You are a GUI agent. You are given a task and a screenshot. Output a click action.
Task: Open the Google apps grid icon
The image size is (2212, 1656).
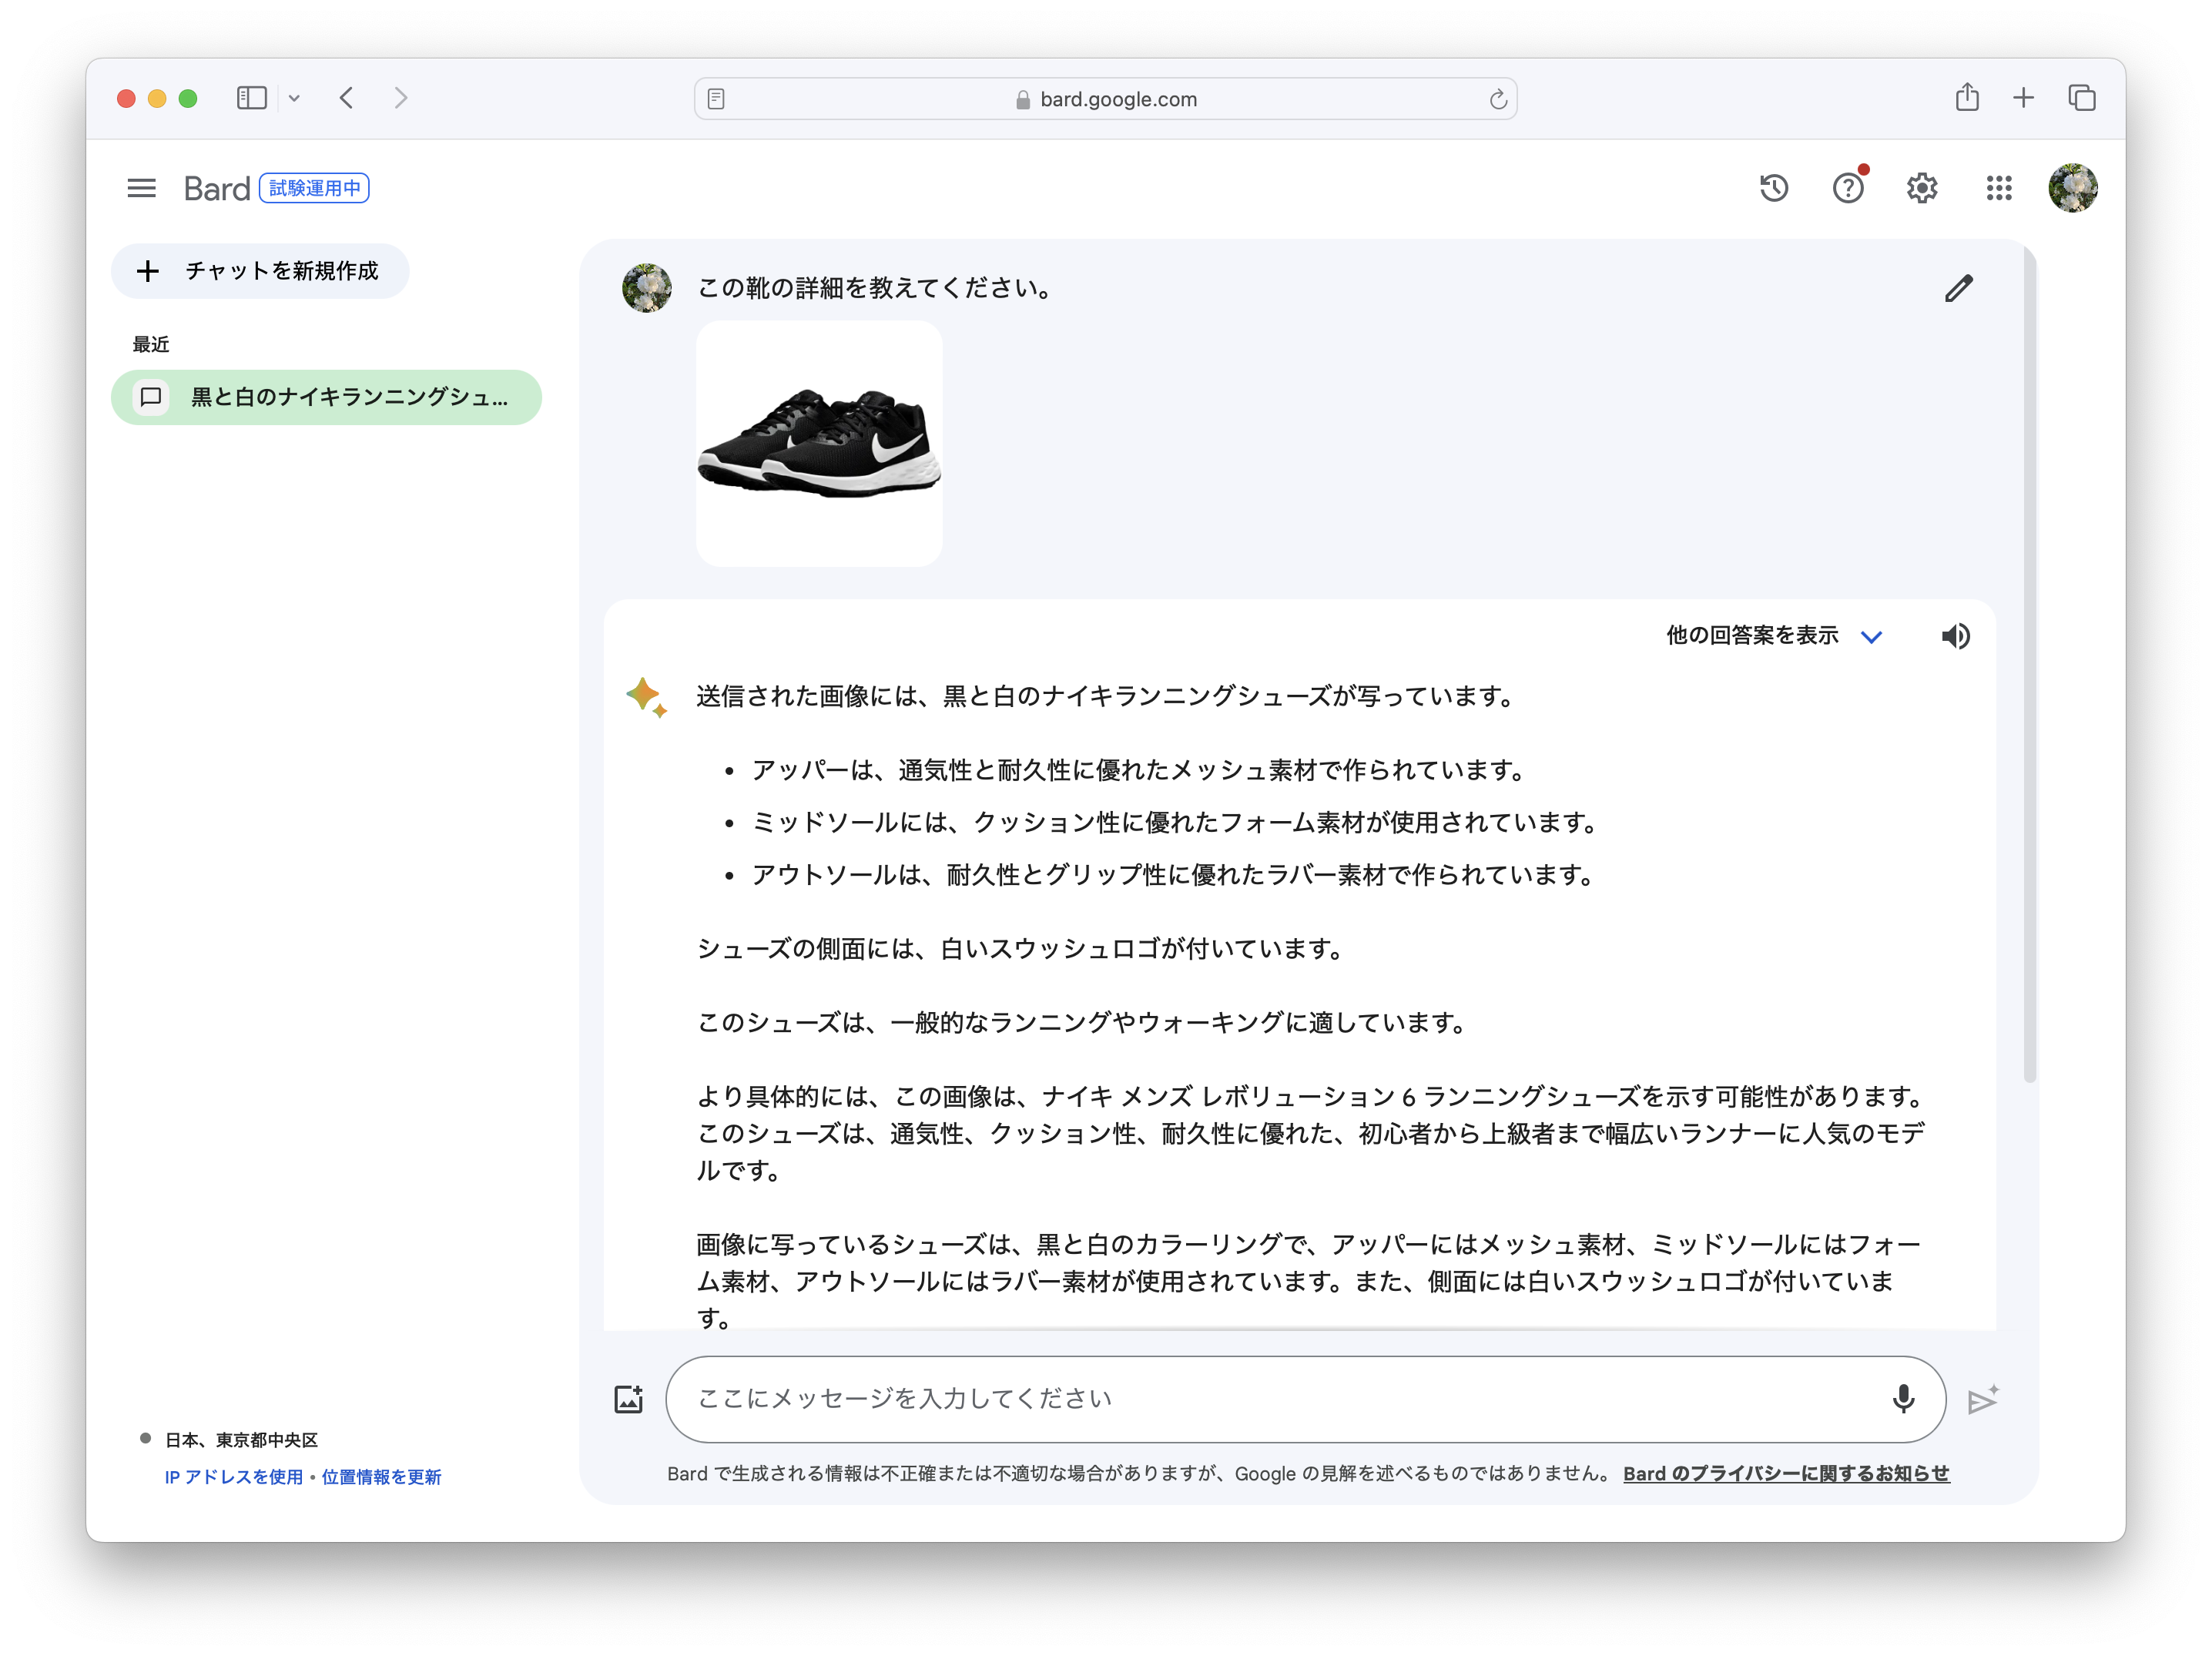point(1998,188)
